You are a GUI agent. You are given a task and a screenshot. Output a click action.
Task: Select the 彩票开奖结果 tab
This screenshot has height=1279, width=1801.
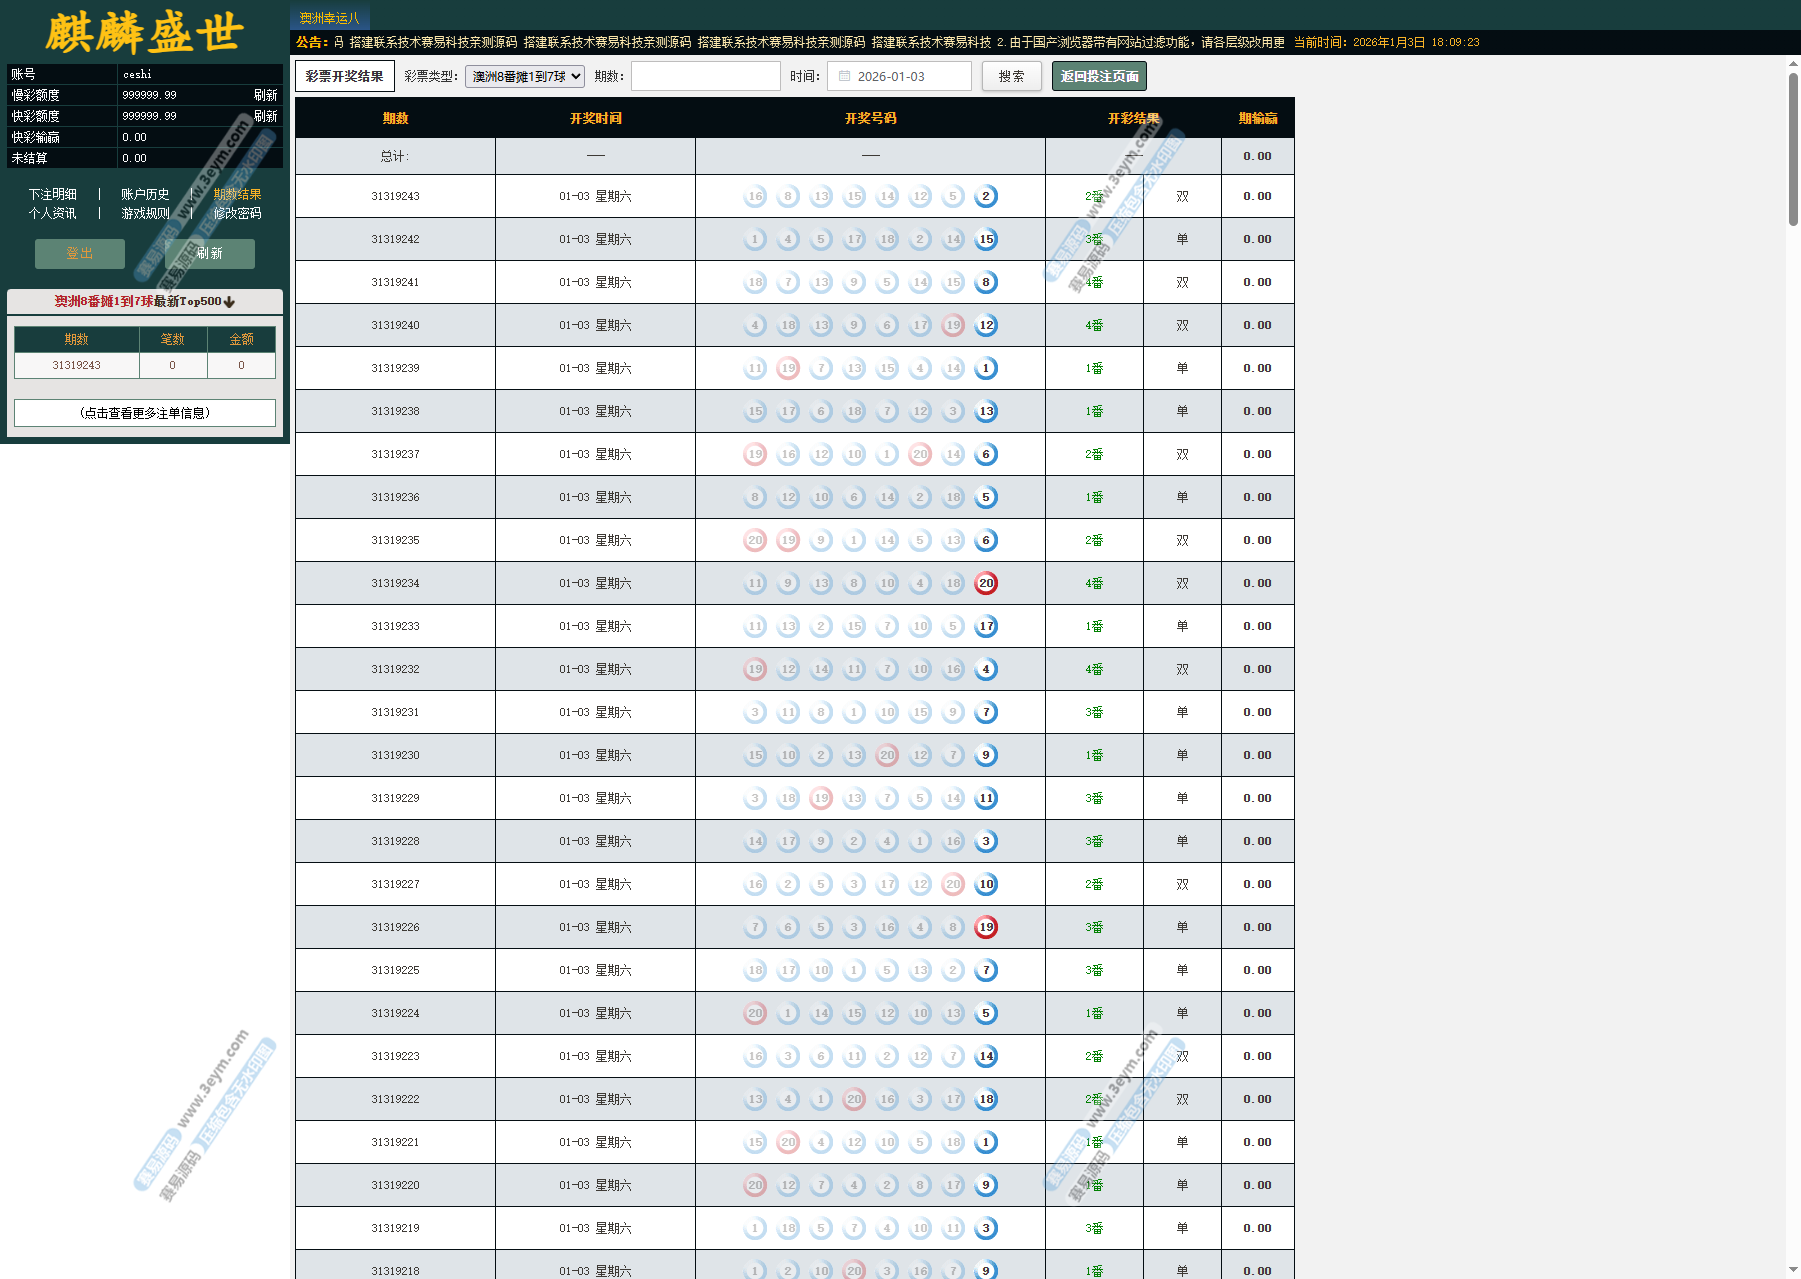point(344,76)
